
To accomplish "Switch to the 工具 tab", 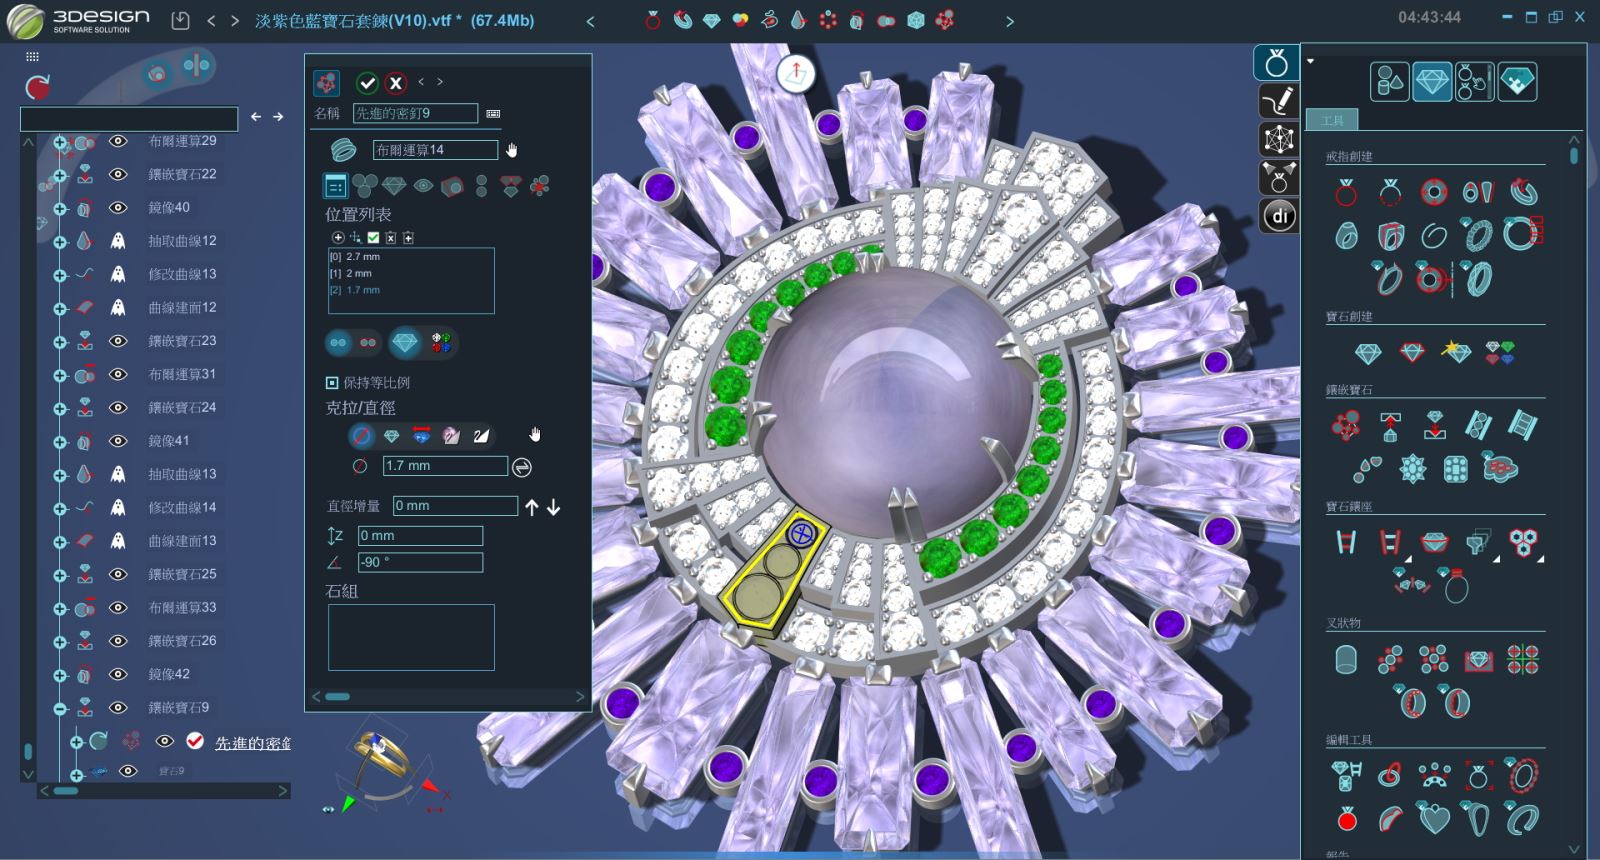I will click(x=1332, y=120).
